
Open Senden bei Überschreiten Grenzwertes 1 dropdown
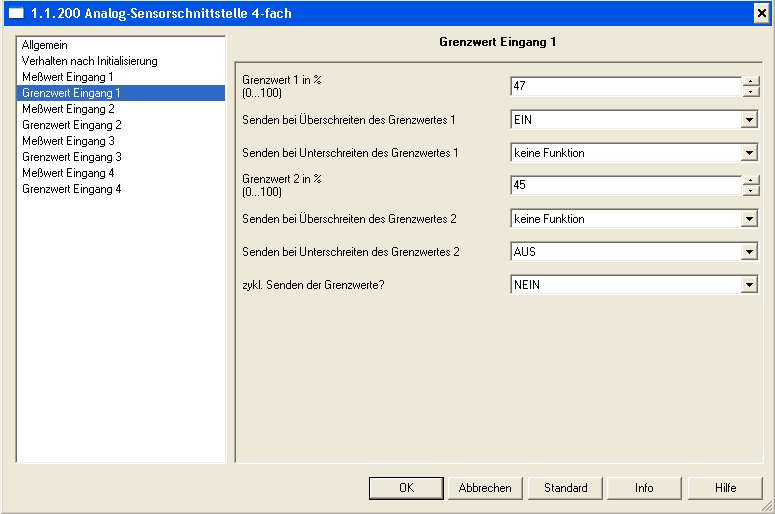pos(749,120)
